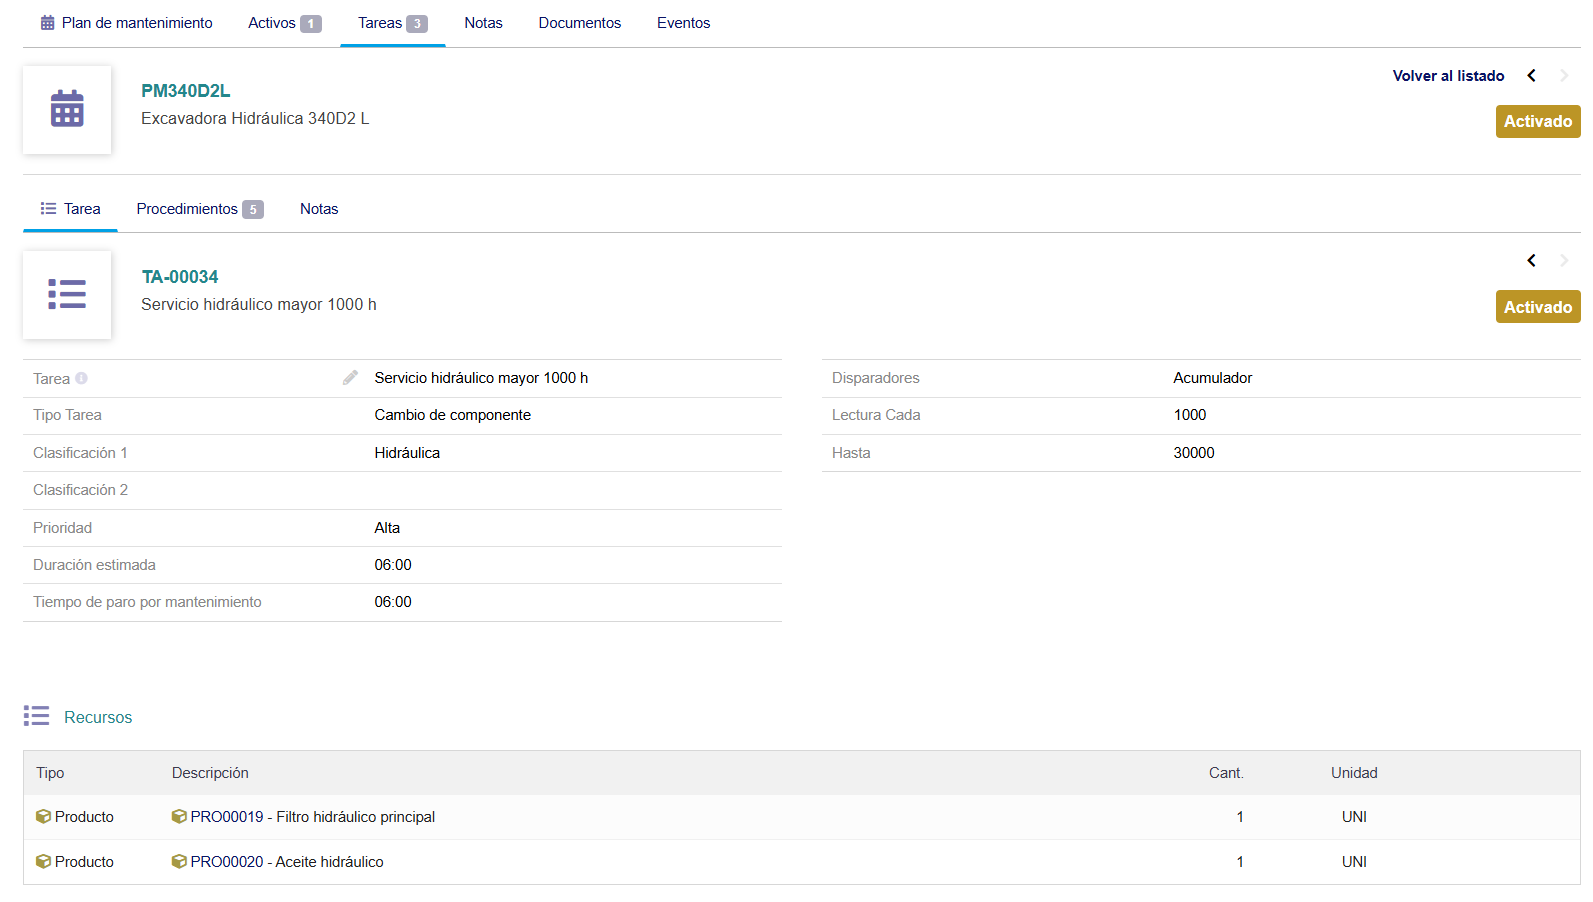Go to previous task using left chevron
The width and height of the screenshot is (1593, 902).
tap(1531, 261)
